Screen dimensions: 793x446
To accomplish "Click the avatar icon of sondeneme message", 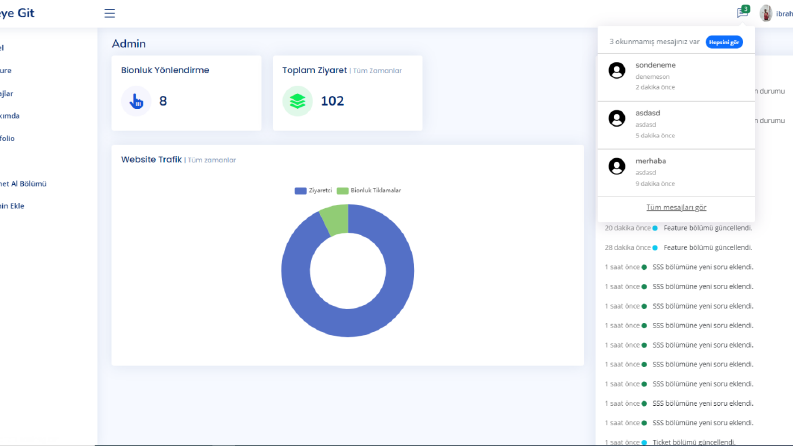I will coord(616,70).
